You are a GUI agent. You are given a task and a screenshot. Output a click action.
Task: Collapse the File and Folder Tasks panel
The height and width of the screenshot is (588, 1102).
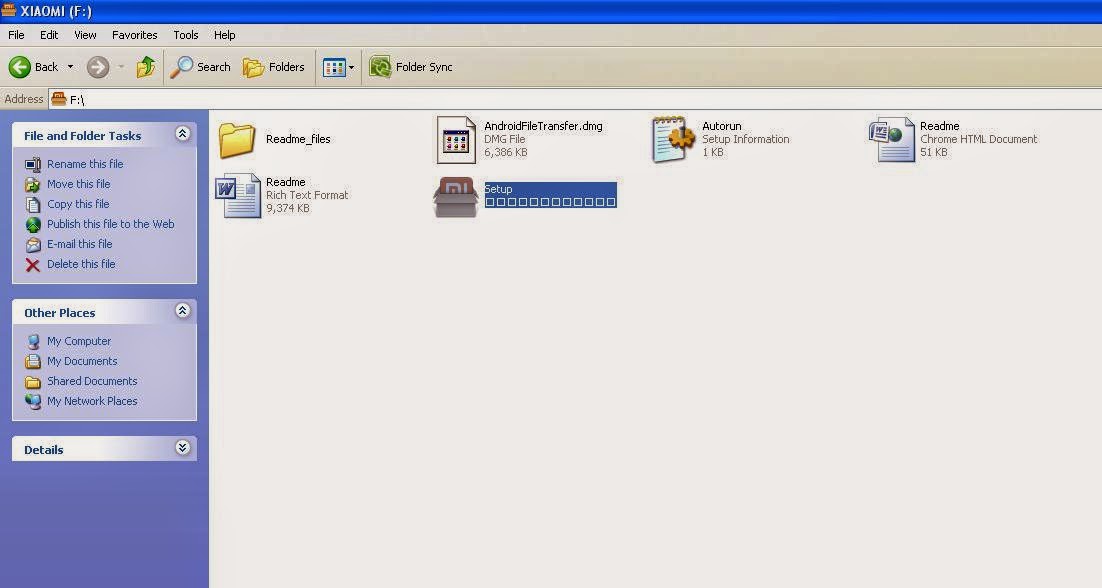183,134
